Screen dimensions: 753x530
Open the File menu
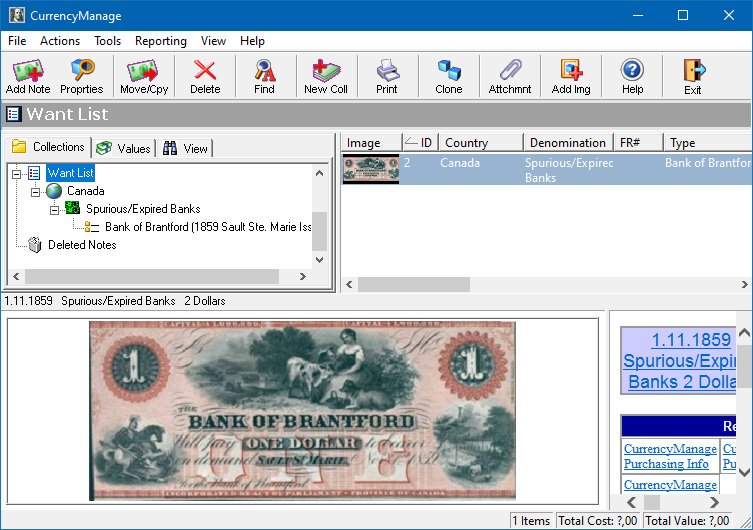(17, 41)
